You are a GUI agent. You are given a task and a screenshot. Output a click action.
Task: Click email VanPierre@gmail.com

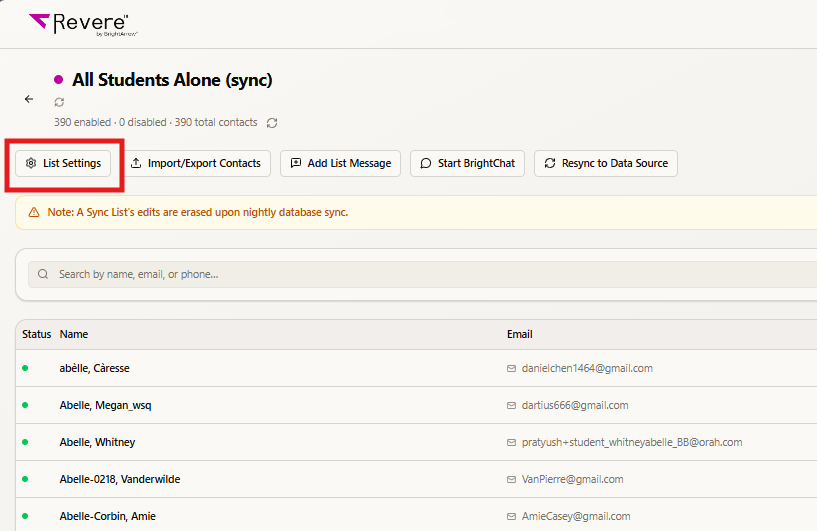coord(573,479)
